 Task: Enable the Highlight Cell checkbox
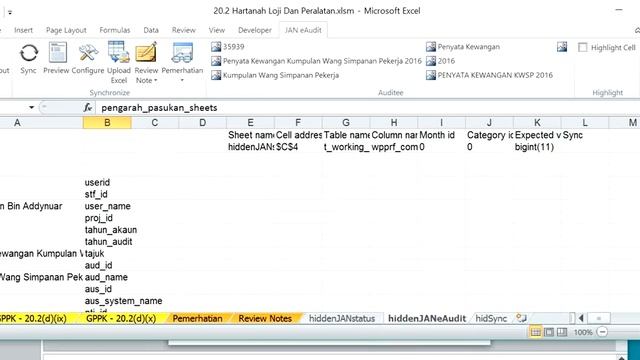[x=582, y=47]
